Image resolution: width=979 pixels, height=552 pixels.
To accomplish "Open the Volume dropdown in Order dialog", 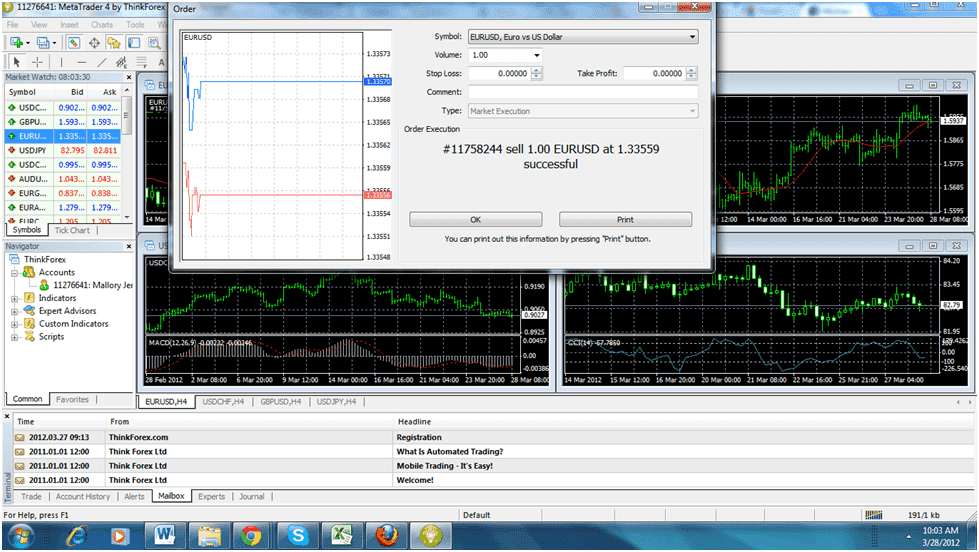I will (x=536, y=55).
